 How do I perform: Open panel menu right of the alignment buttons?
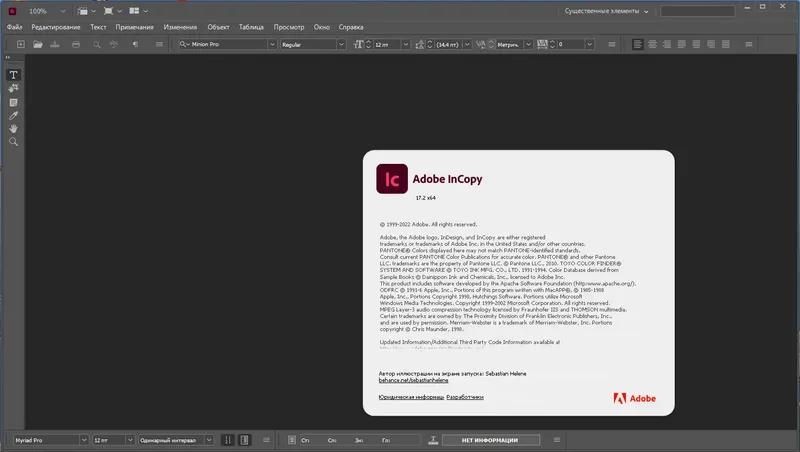click(x=749, y=44)
